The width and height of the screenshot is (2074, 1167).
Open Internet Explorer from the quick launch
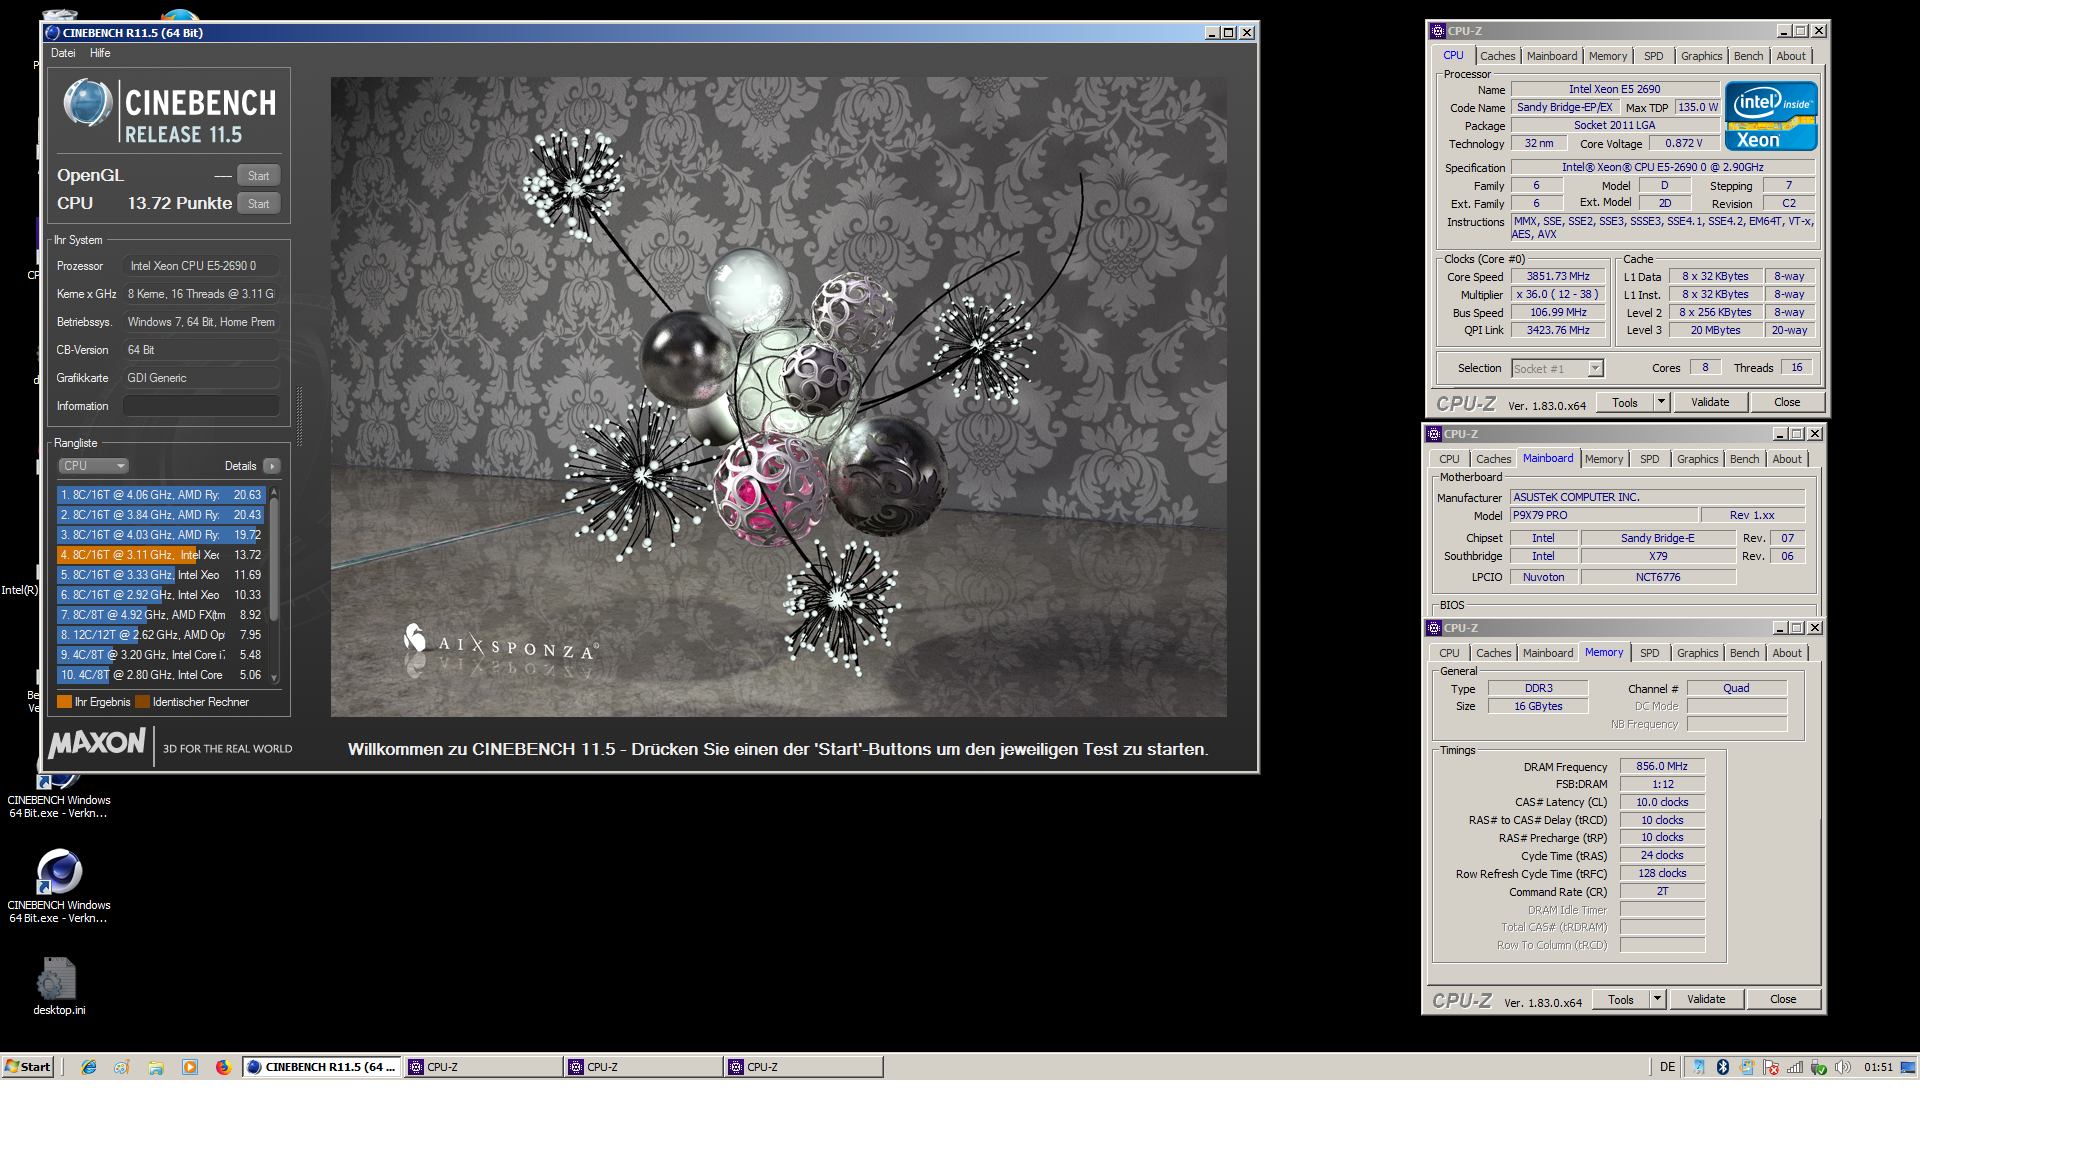89,1067
